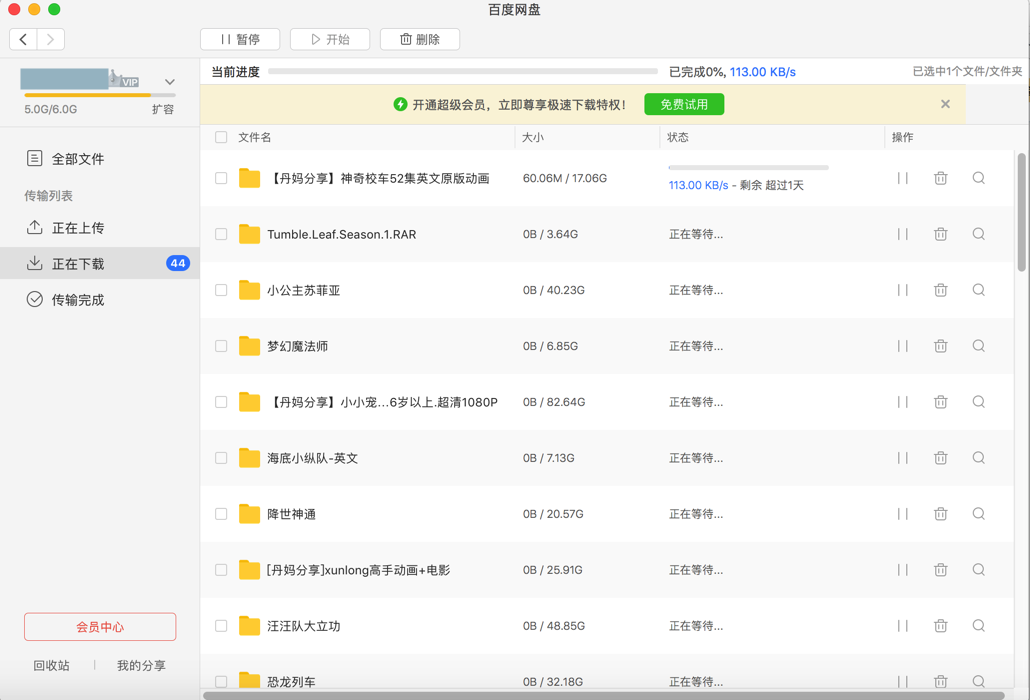Click the 44 badge on 正在下载
This screenshot has width=1030, height=700.
tap(178, 263)
